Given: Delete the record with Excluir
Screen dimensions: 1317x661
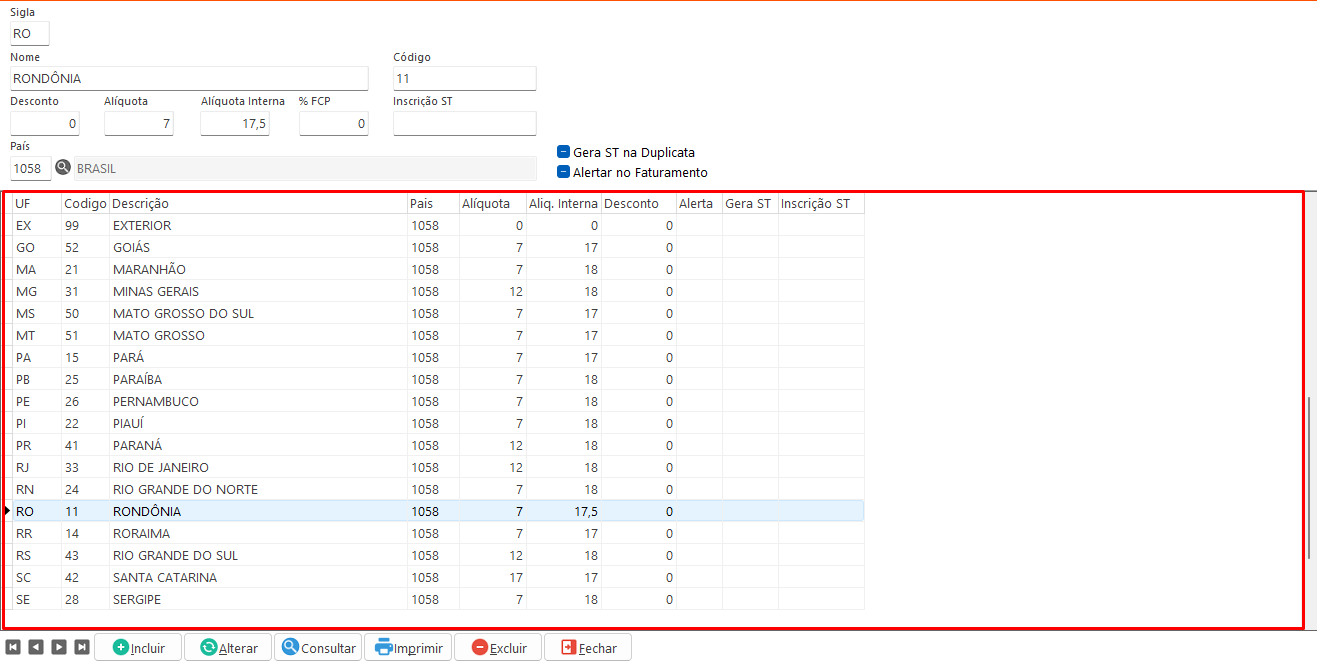Looking at the screenshot, I should pyautogui.click(x=498, y=647).
